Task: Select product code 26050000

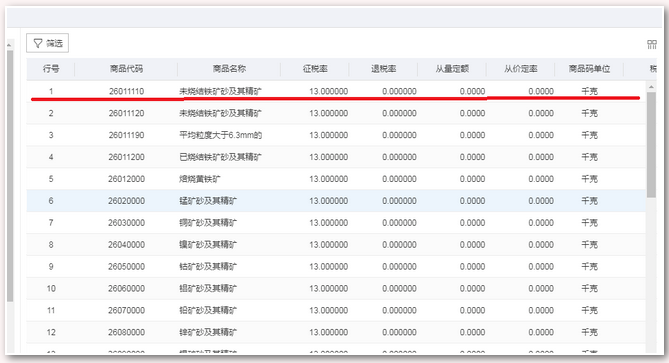Action: (126, 267)
